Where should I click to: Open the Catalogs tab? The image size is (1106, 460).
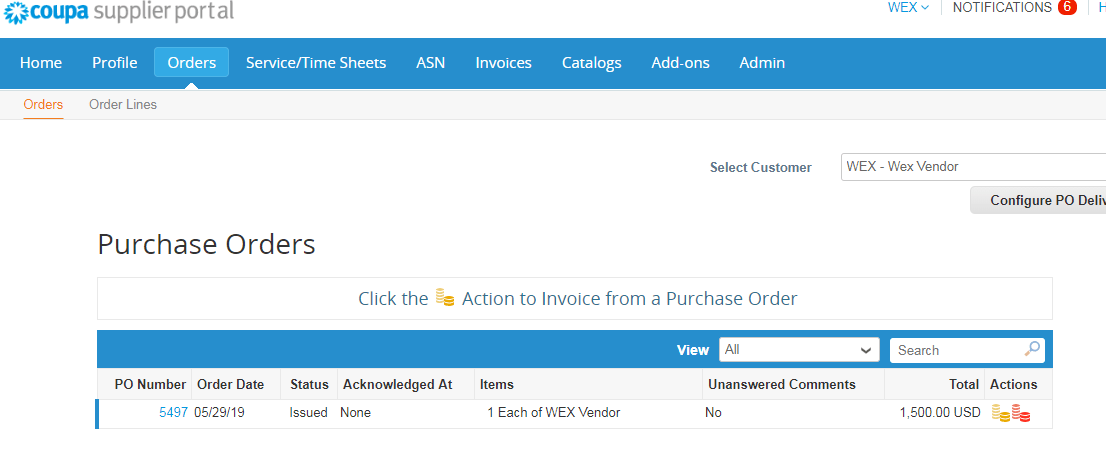pos(591,63)
